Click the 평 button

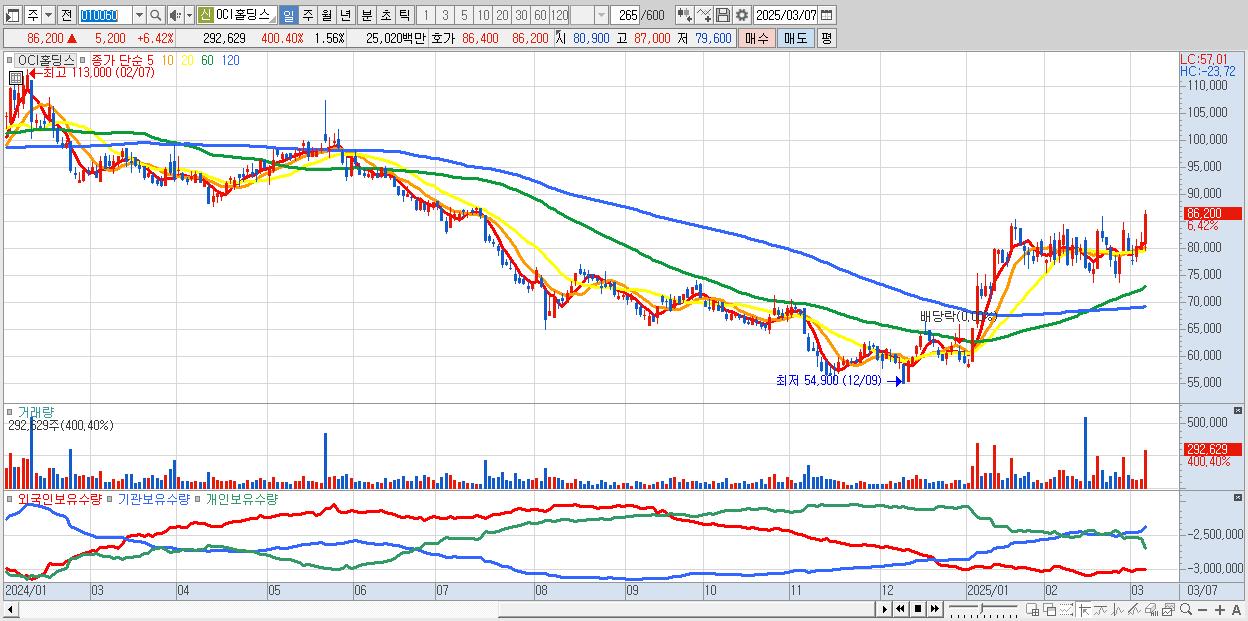point(826,38)
